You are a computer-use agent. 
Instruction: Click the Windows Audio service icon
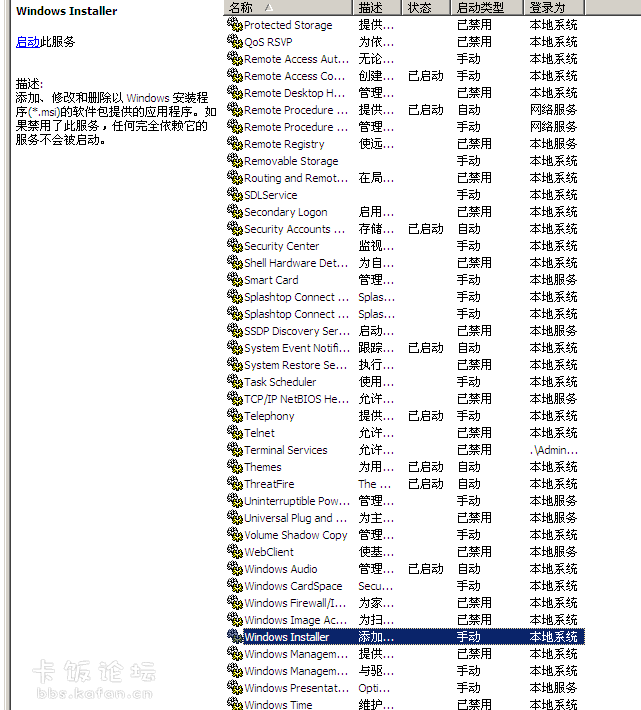234,569
